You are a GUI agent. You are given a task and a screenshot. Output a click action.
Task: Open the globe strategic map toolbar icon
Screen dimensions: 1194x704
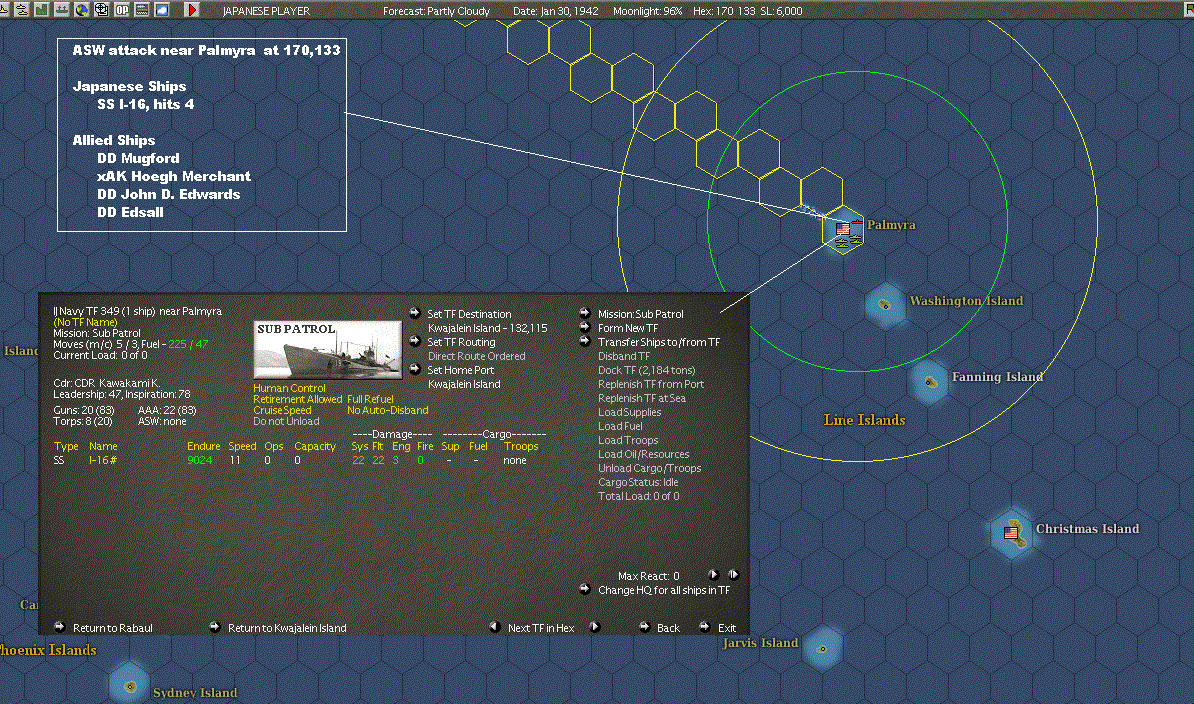81,10
